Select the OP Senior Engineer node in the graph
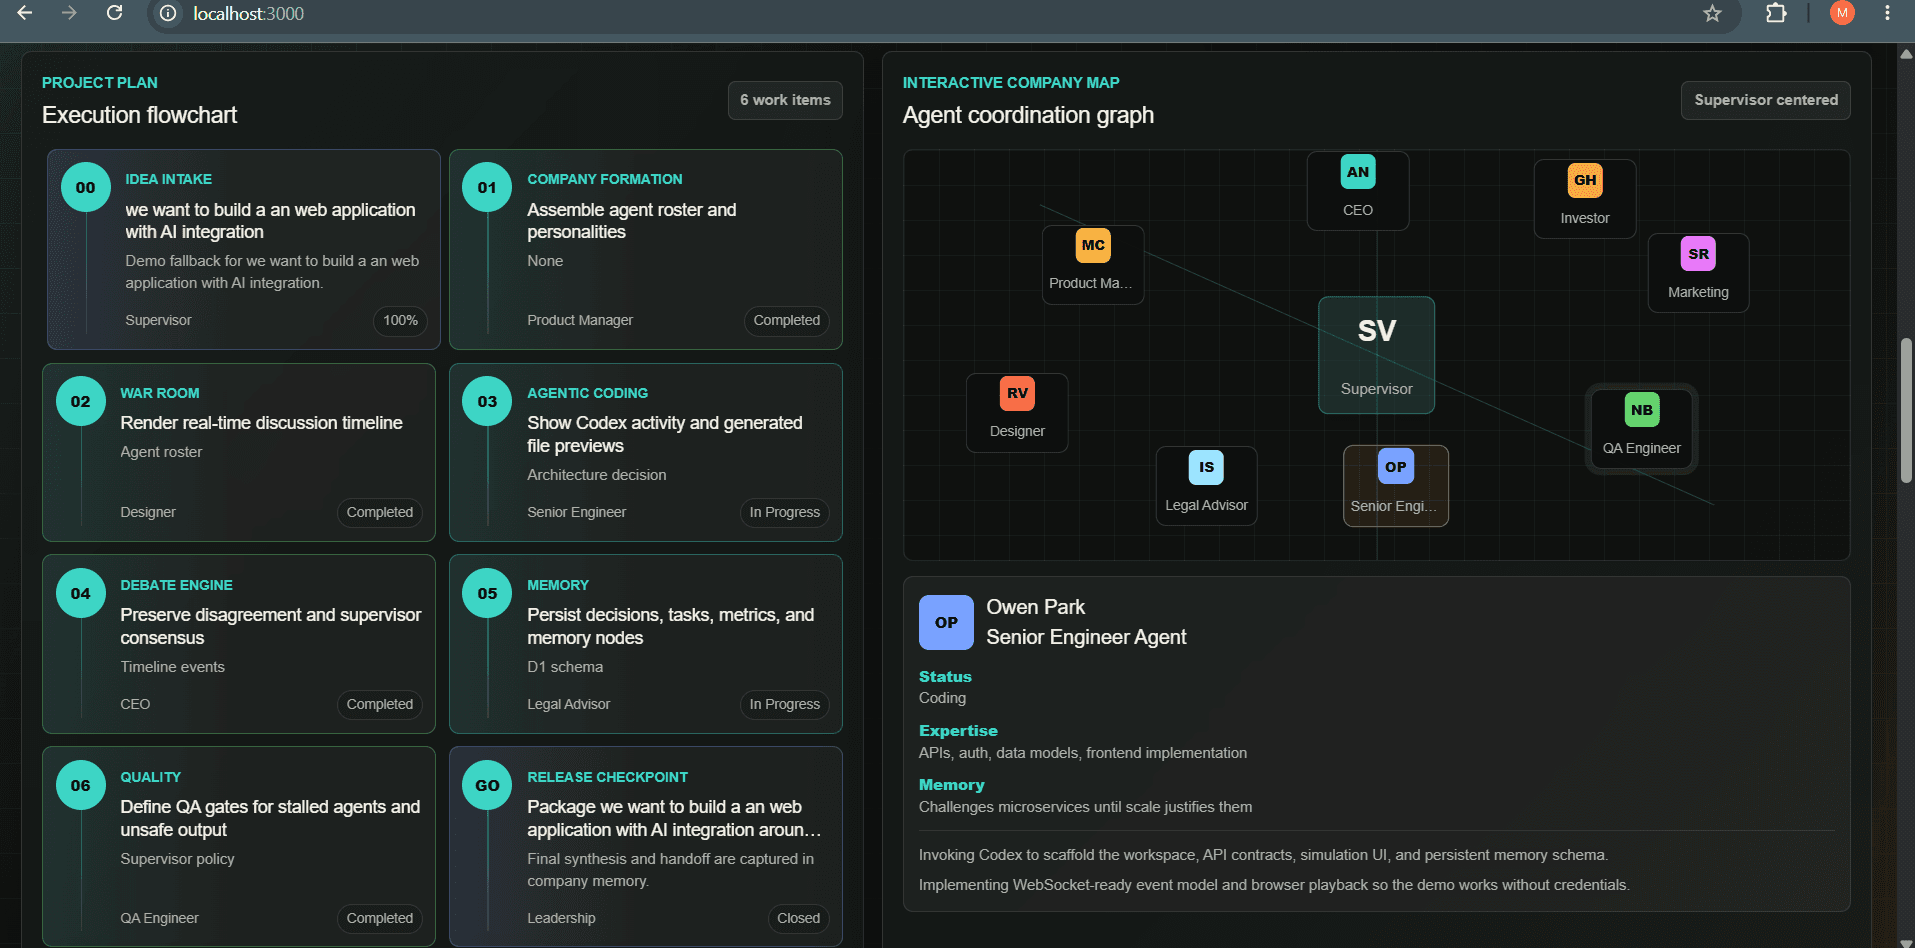 [1395, 486]
